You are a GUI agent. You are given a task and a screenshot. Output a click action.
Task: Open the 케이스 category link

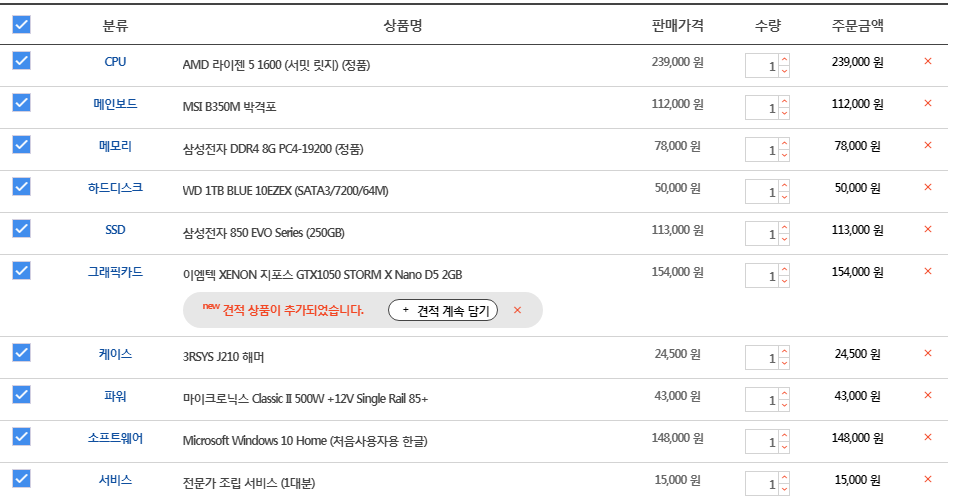115,354
